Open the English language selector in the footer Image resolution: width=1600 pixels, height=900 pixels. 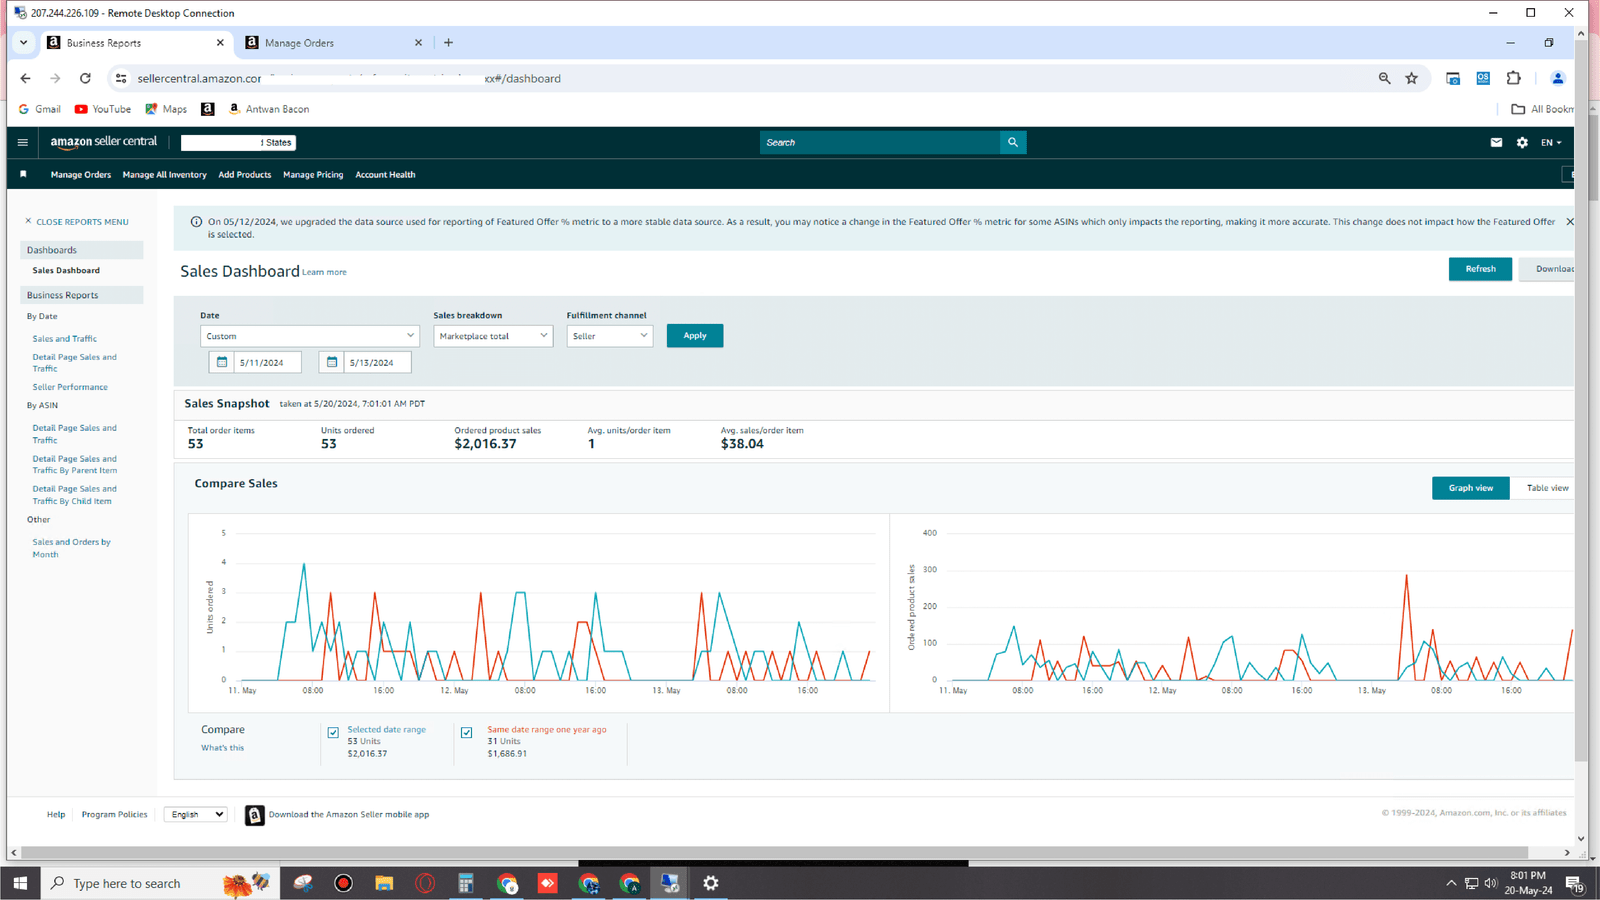click(195, 814)
